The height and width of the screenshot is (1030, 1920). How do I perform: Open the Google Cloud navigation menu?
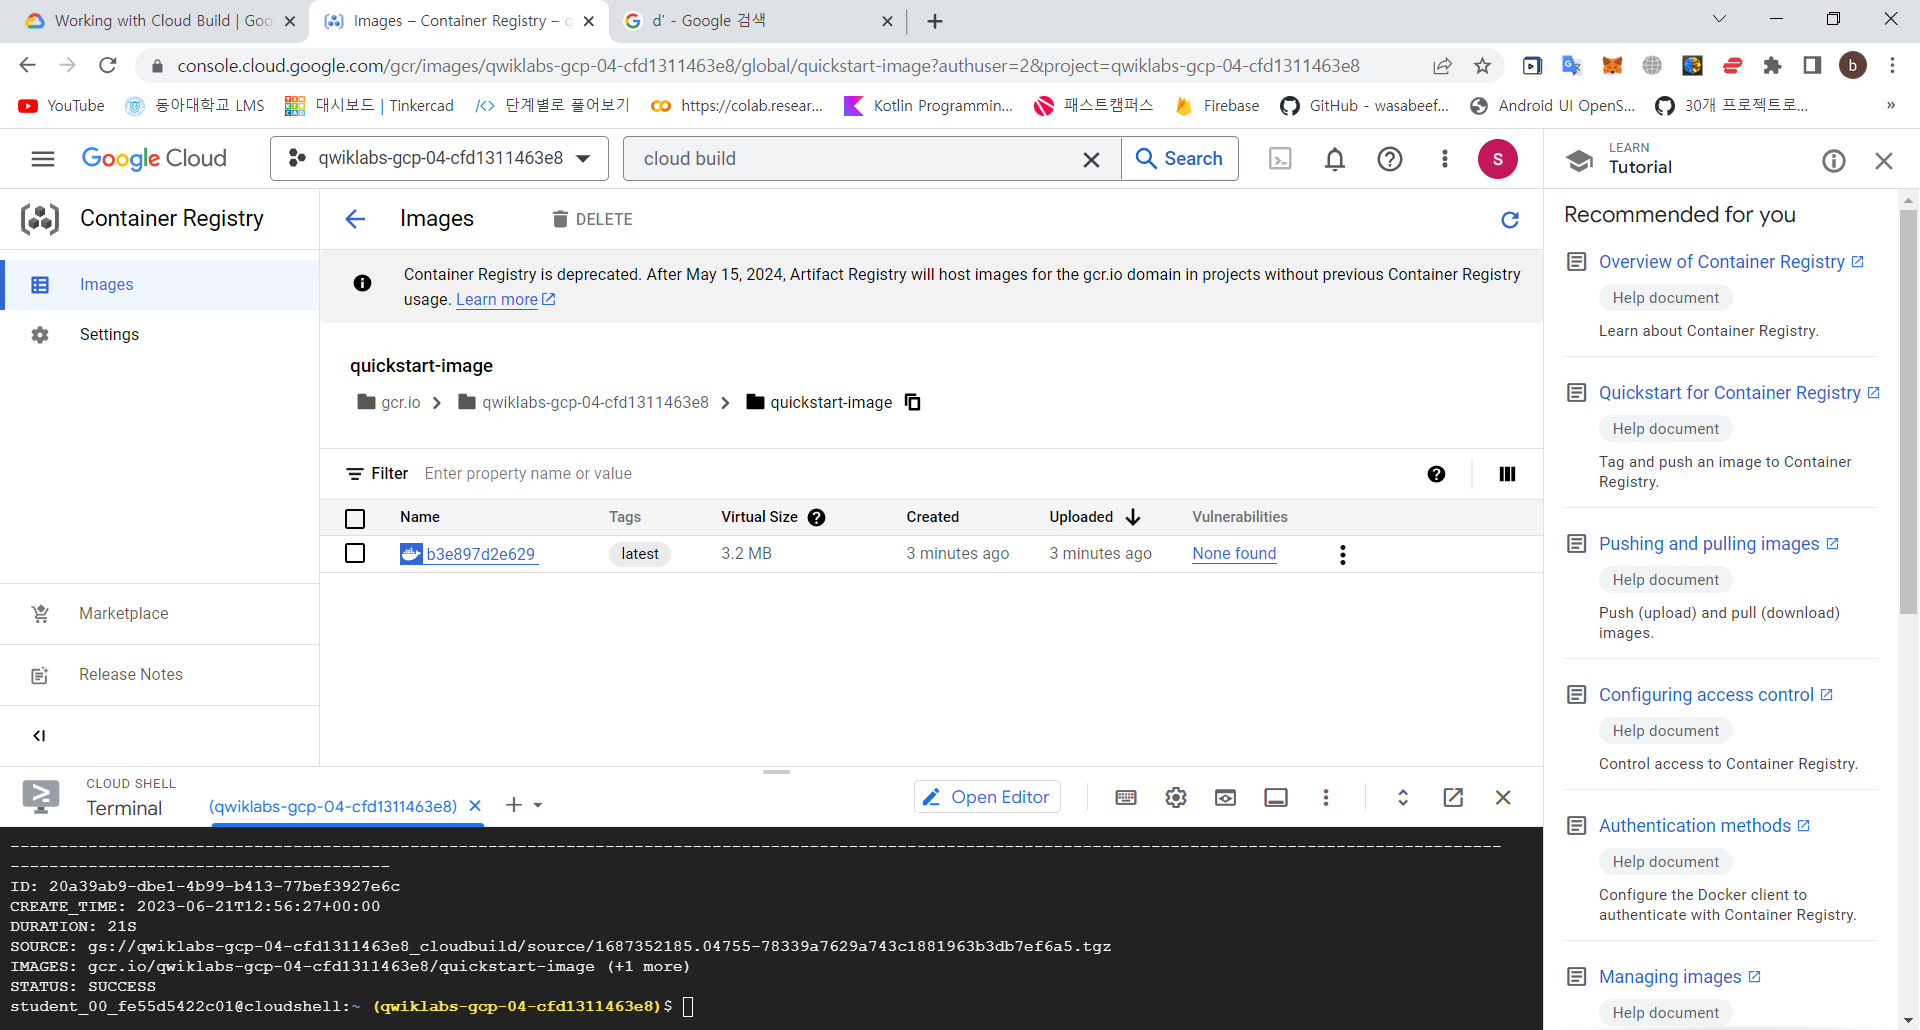42,159
